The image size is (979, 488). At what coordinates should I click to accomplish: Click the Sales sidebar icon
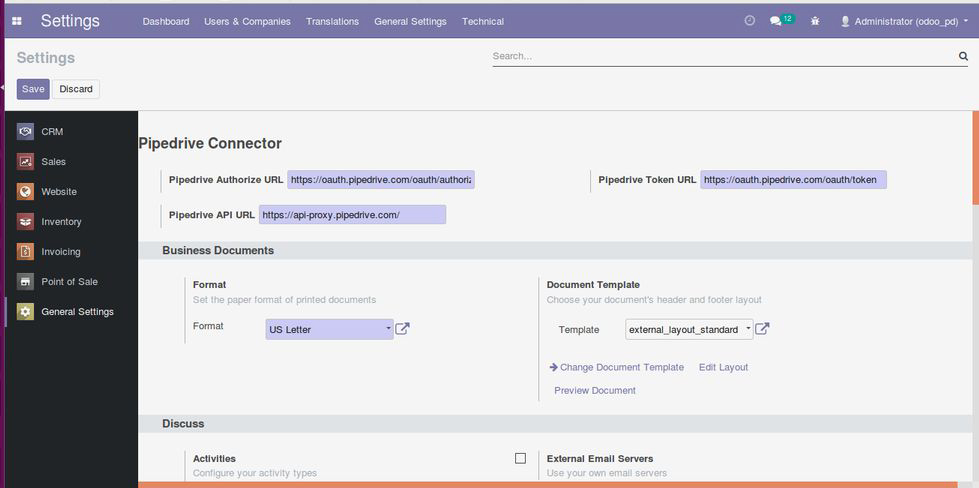[25, 162]
